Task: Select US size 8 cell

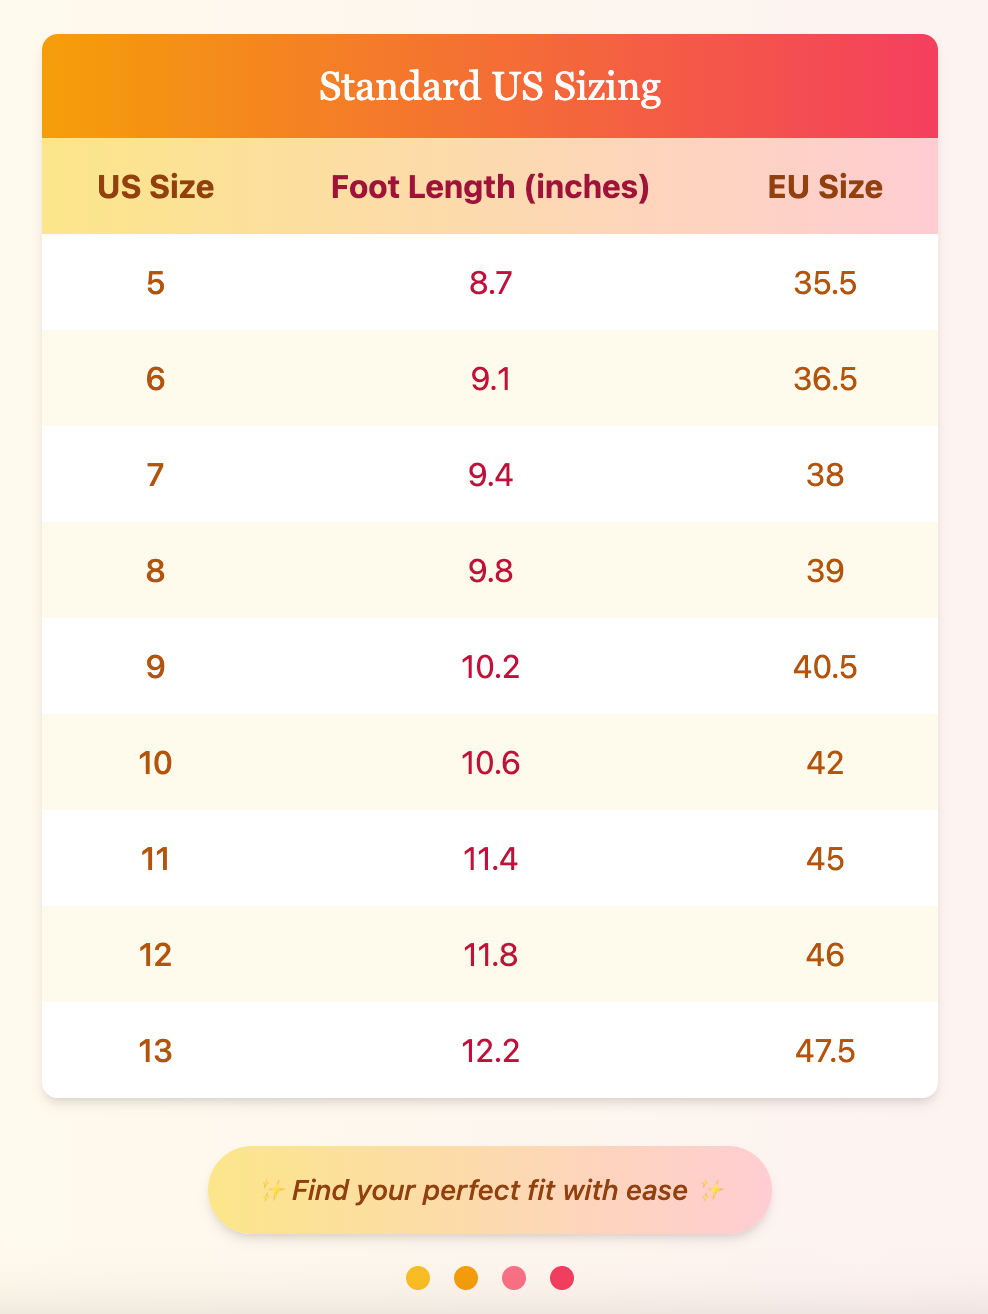Action: pos(156,571)
